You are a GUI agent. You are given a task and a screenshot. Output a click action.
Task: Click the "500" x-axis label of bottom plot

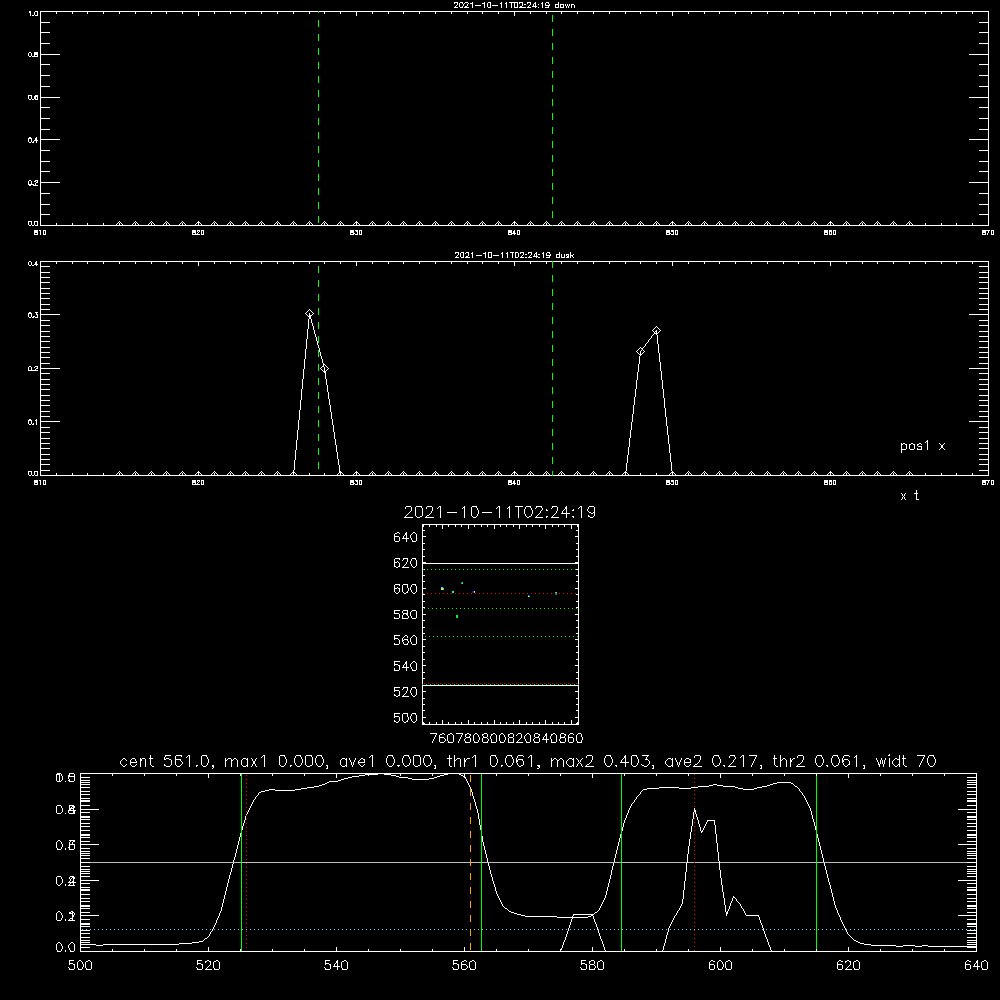pos(80,966)
